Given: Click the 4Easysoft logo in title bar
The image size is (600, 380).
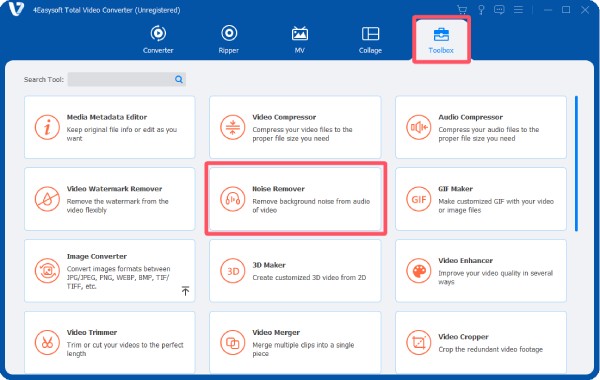Looking at the screenshot, I should (16, 9).
